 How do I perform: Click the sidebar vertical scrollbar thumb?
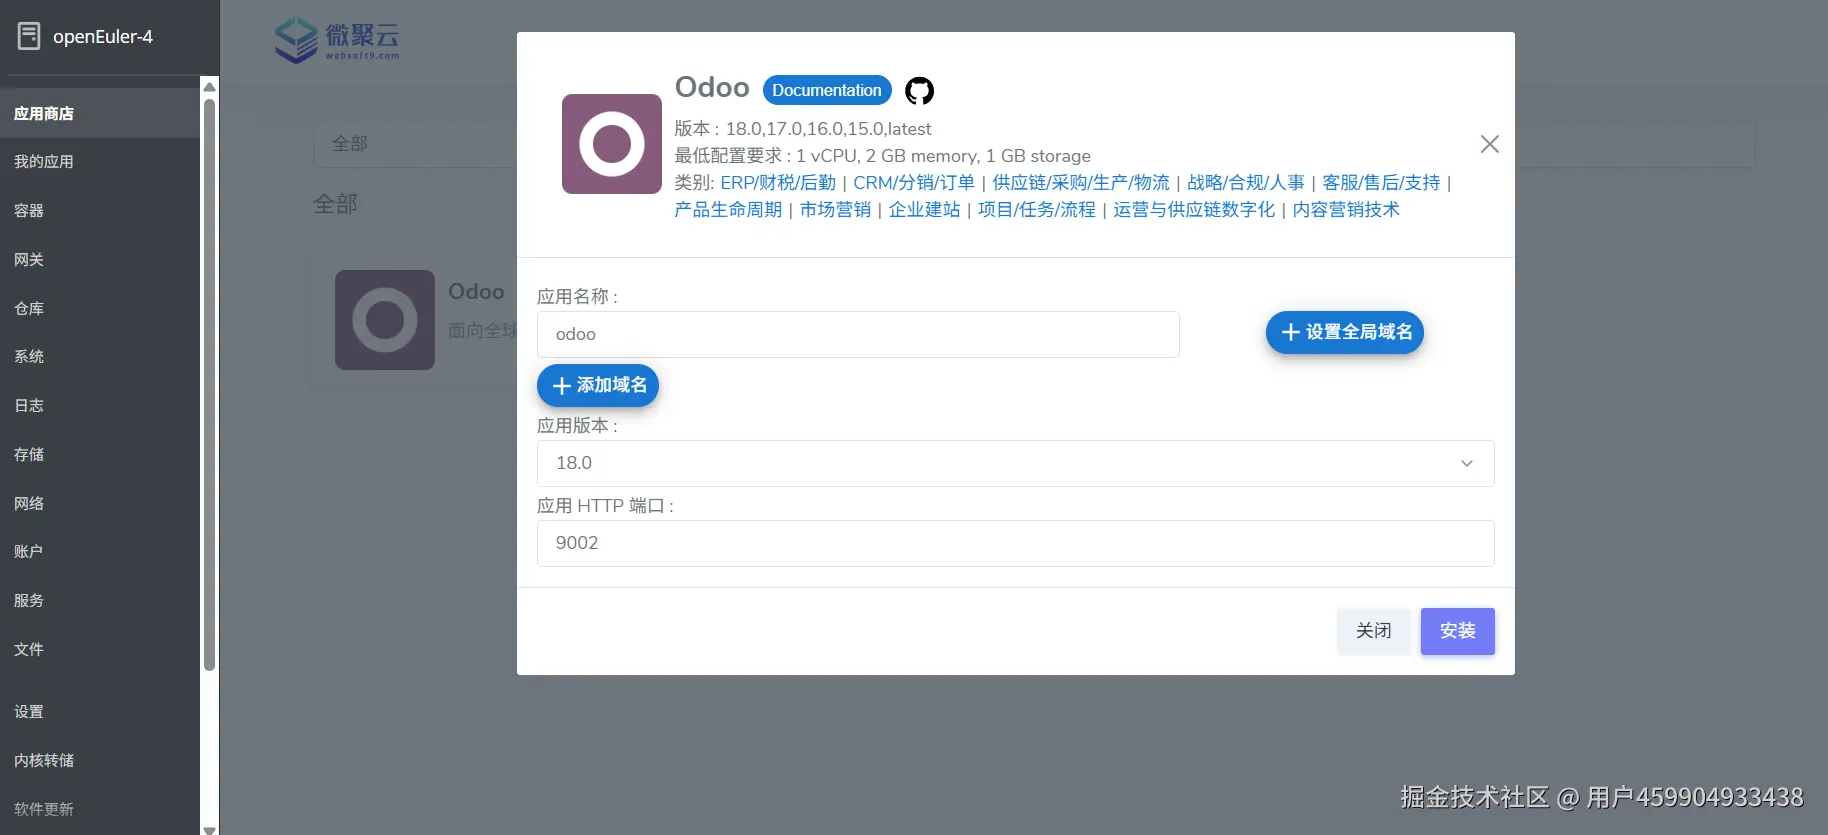point(209,385)
